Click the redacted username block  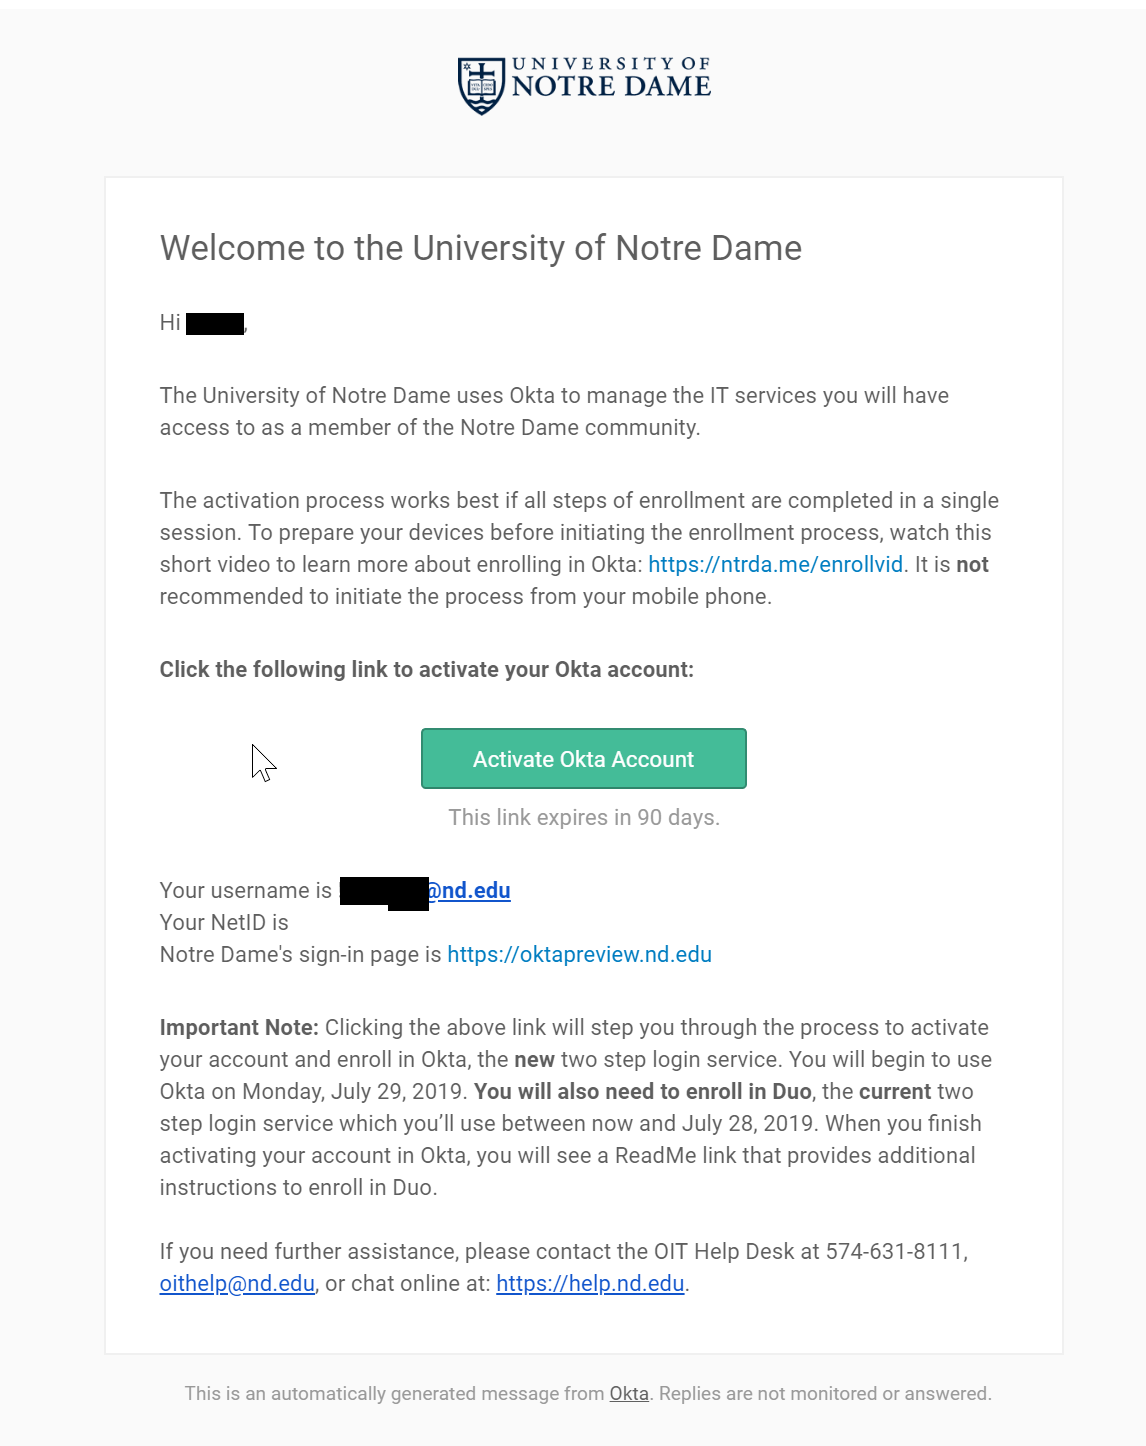pyautogui.click(x=384, y=891)
